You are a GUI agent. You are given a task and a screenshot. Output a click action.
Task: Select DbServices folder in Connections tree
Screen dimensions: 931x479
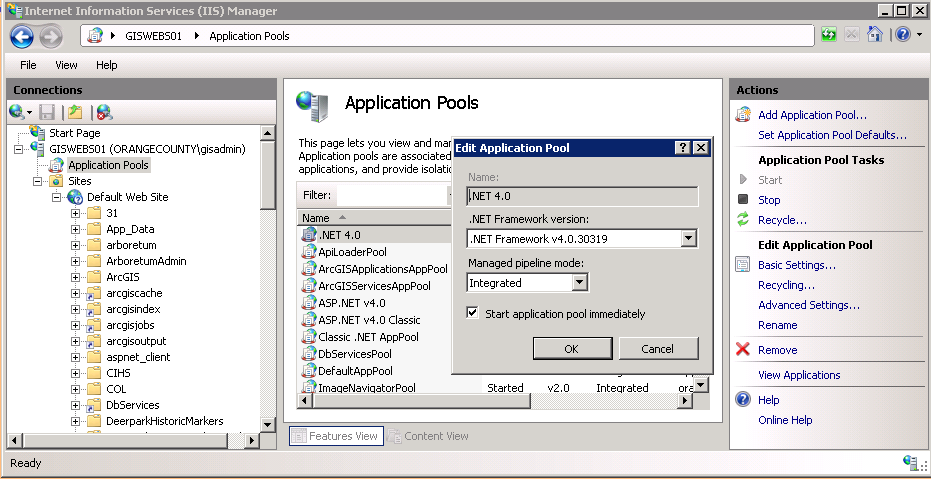click(x=132, y=405)
